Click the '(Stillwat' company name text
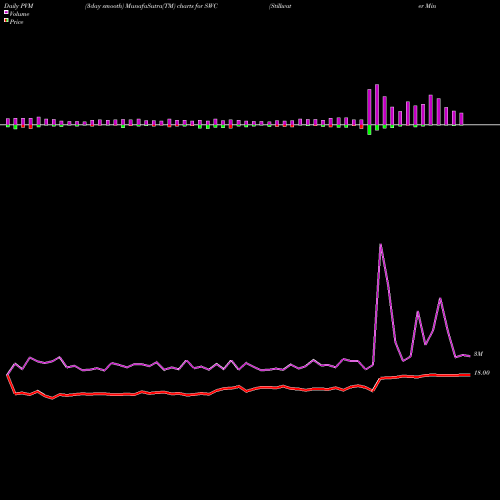Screen dimensions: 500x500 280,6
